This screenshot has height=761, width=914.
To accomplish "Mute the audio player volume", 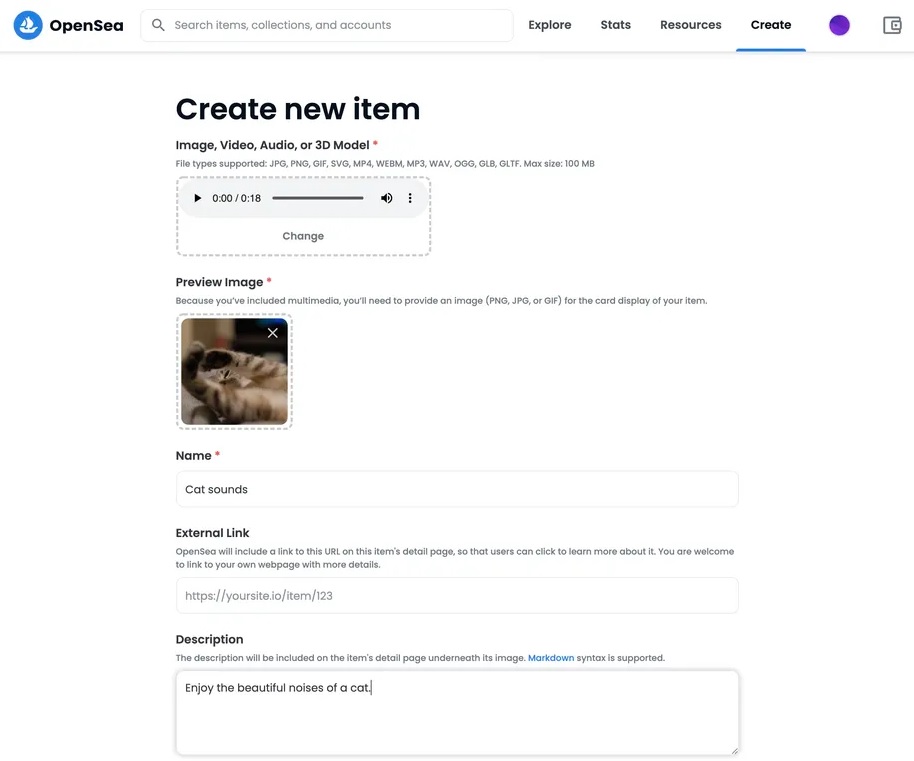I will tap(387, 198).
